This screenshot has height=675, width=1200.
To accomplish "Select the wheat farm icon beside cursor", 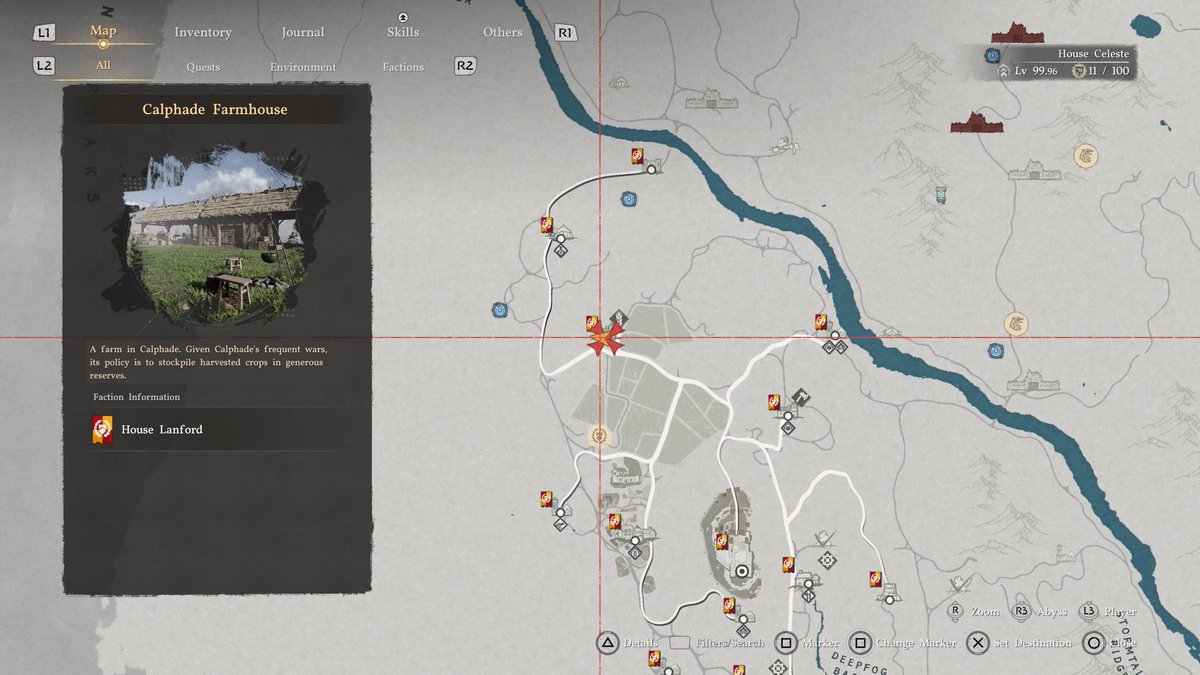I will 620,318.
